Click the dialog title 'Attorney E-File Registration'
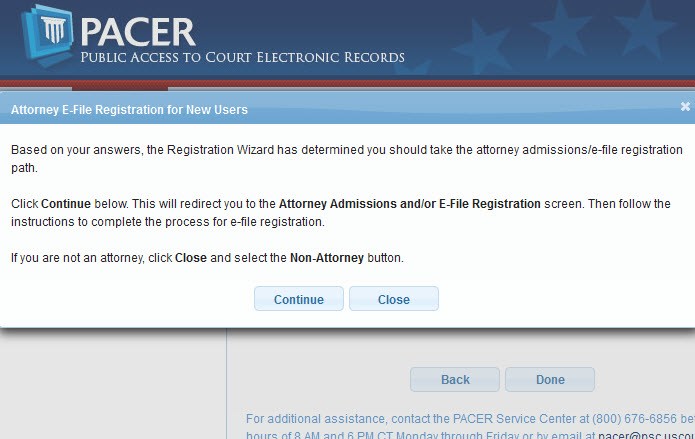Screen dimensions: 695x439 pyautogui.click(x=129, y=109)
